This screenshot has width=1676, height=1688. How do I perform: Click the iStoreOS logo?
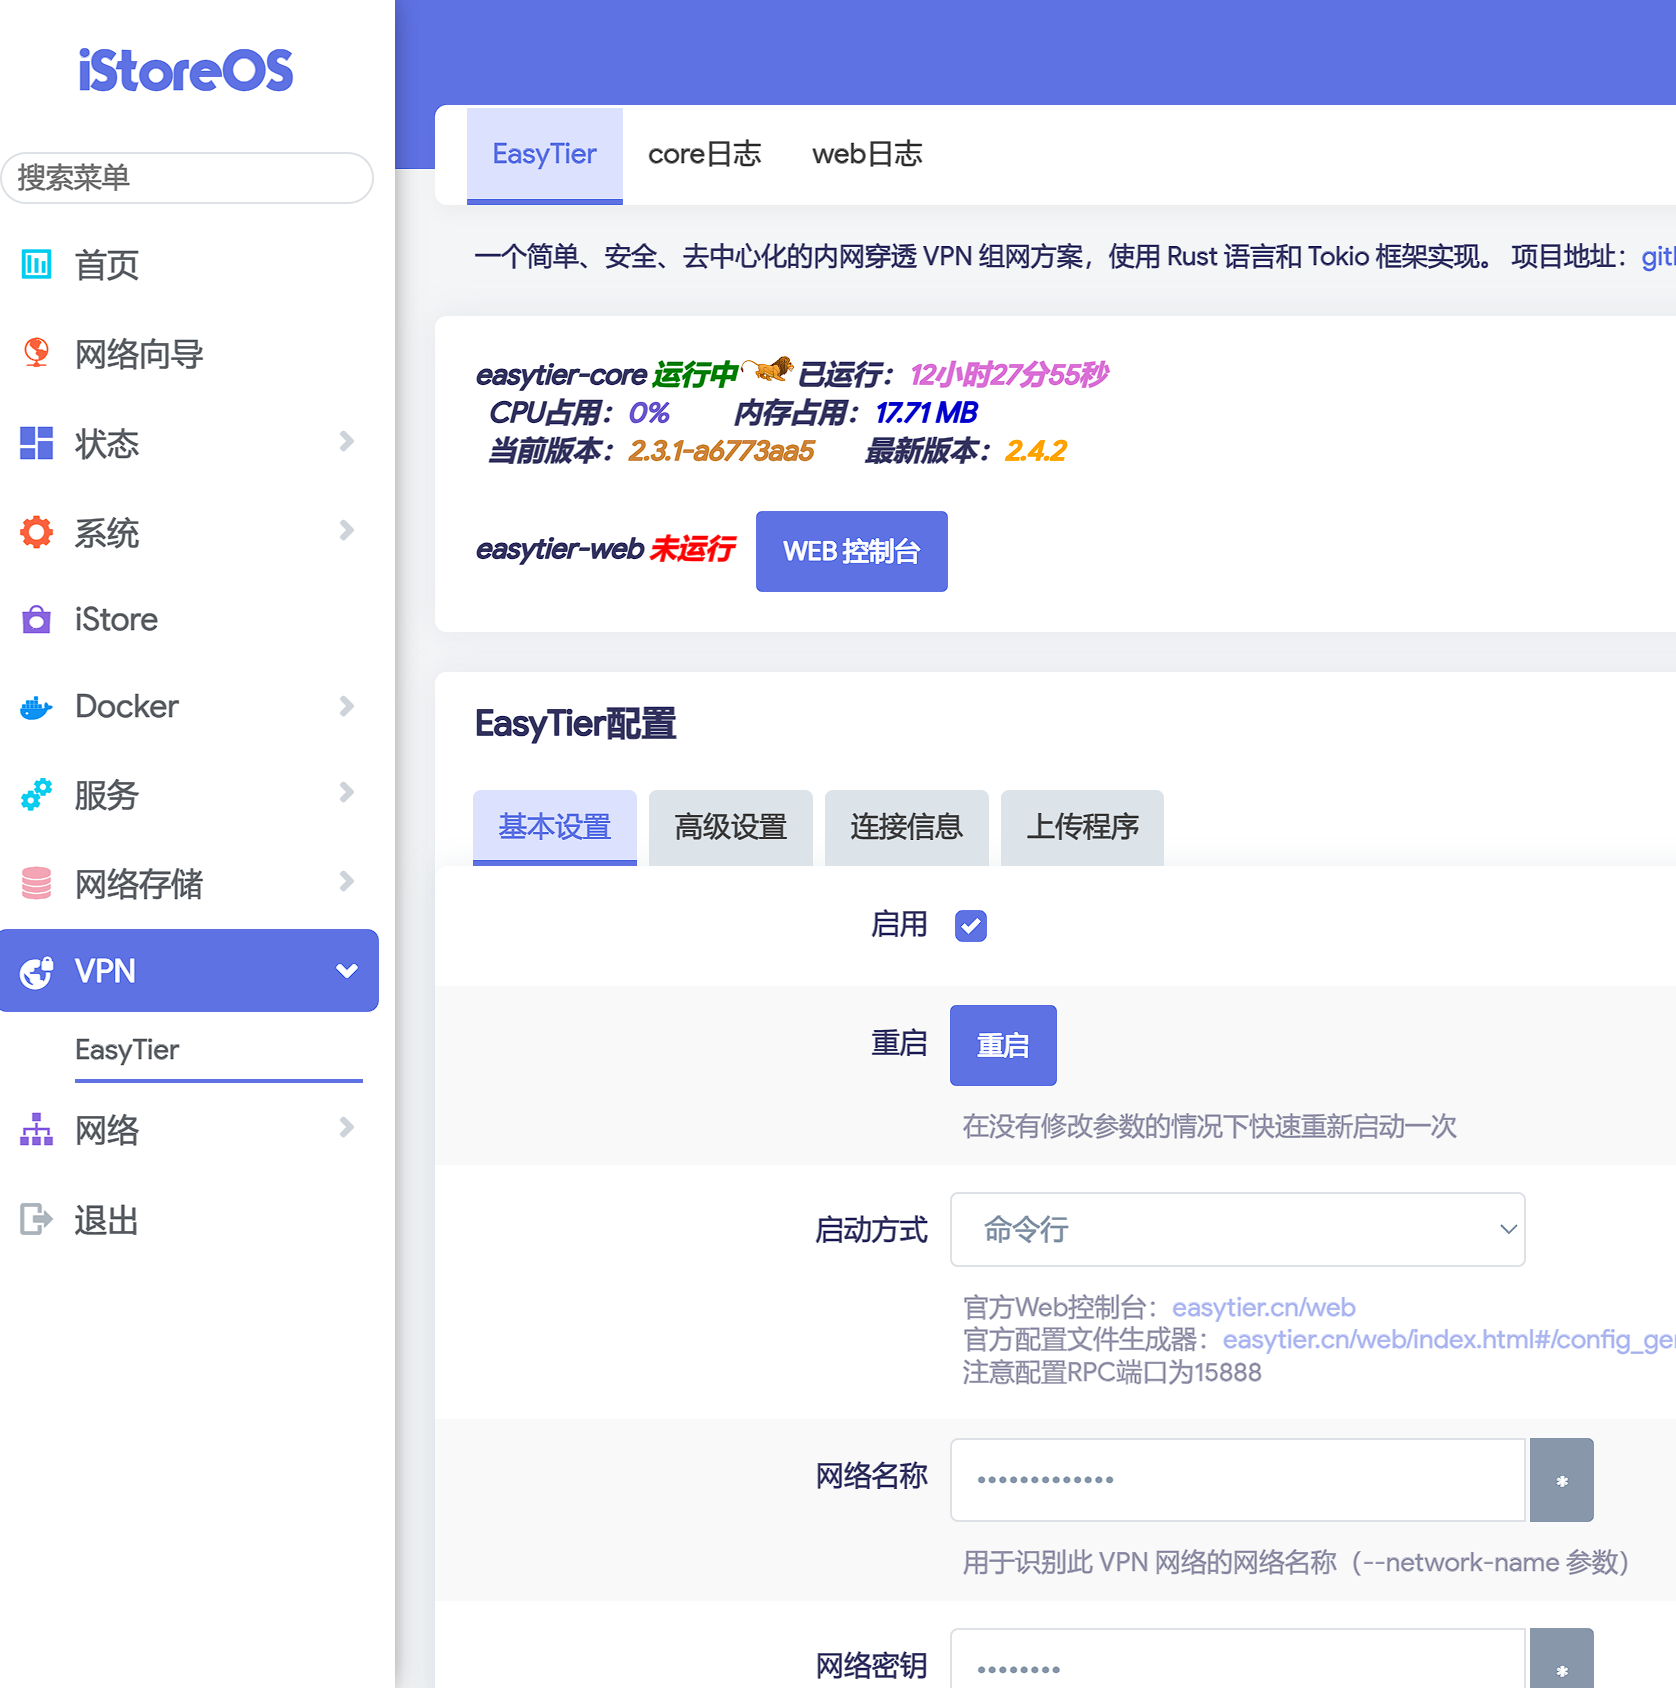[x=186, y=71]
